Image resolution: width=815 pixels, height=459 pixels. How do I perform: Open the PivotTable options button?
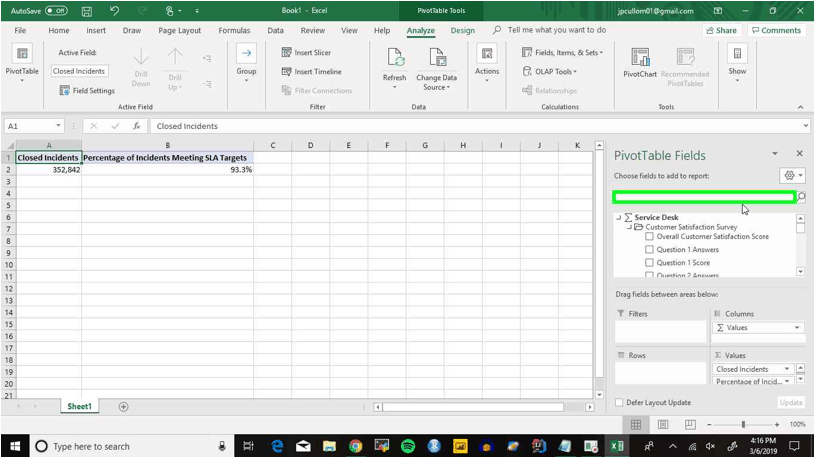[x=22, y=64]
